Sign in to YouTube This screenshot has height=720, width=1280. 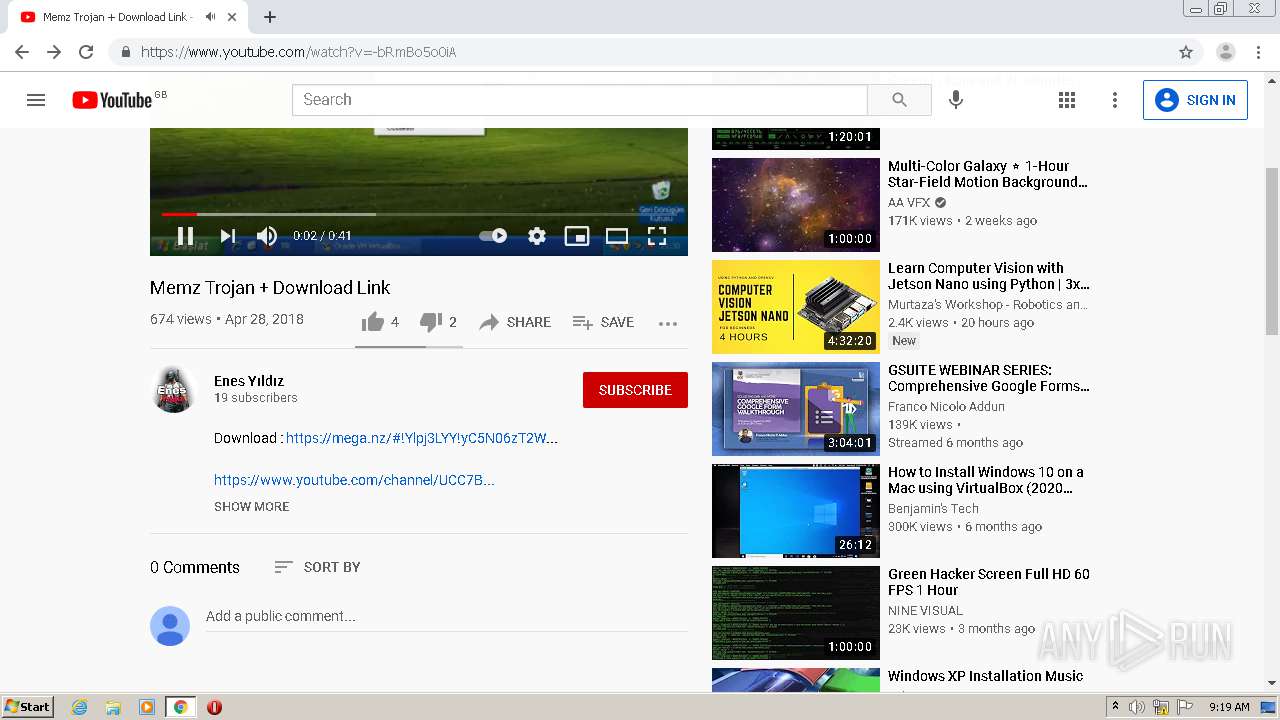[x=1195, y=100]
